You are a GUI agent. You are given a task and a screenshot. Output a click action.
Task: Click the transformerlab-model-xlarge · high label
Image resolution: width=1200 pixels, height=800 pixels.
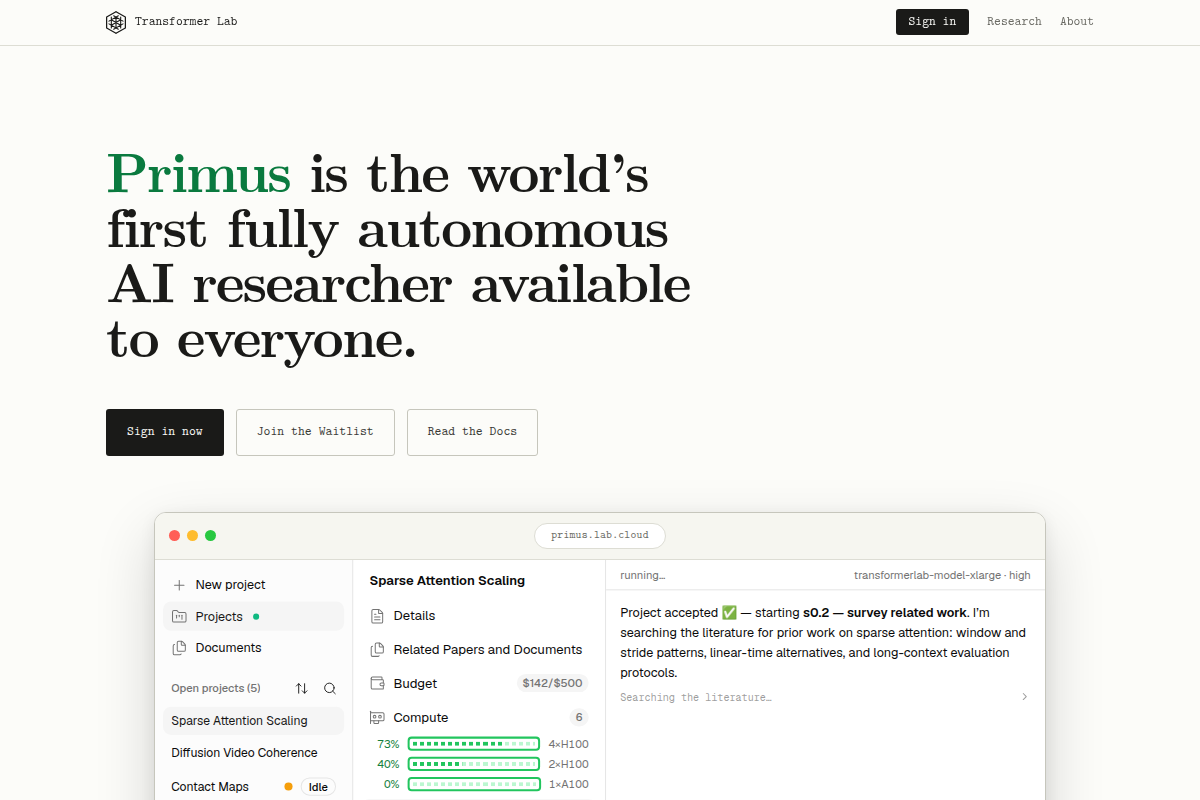pos(941,576)
